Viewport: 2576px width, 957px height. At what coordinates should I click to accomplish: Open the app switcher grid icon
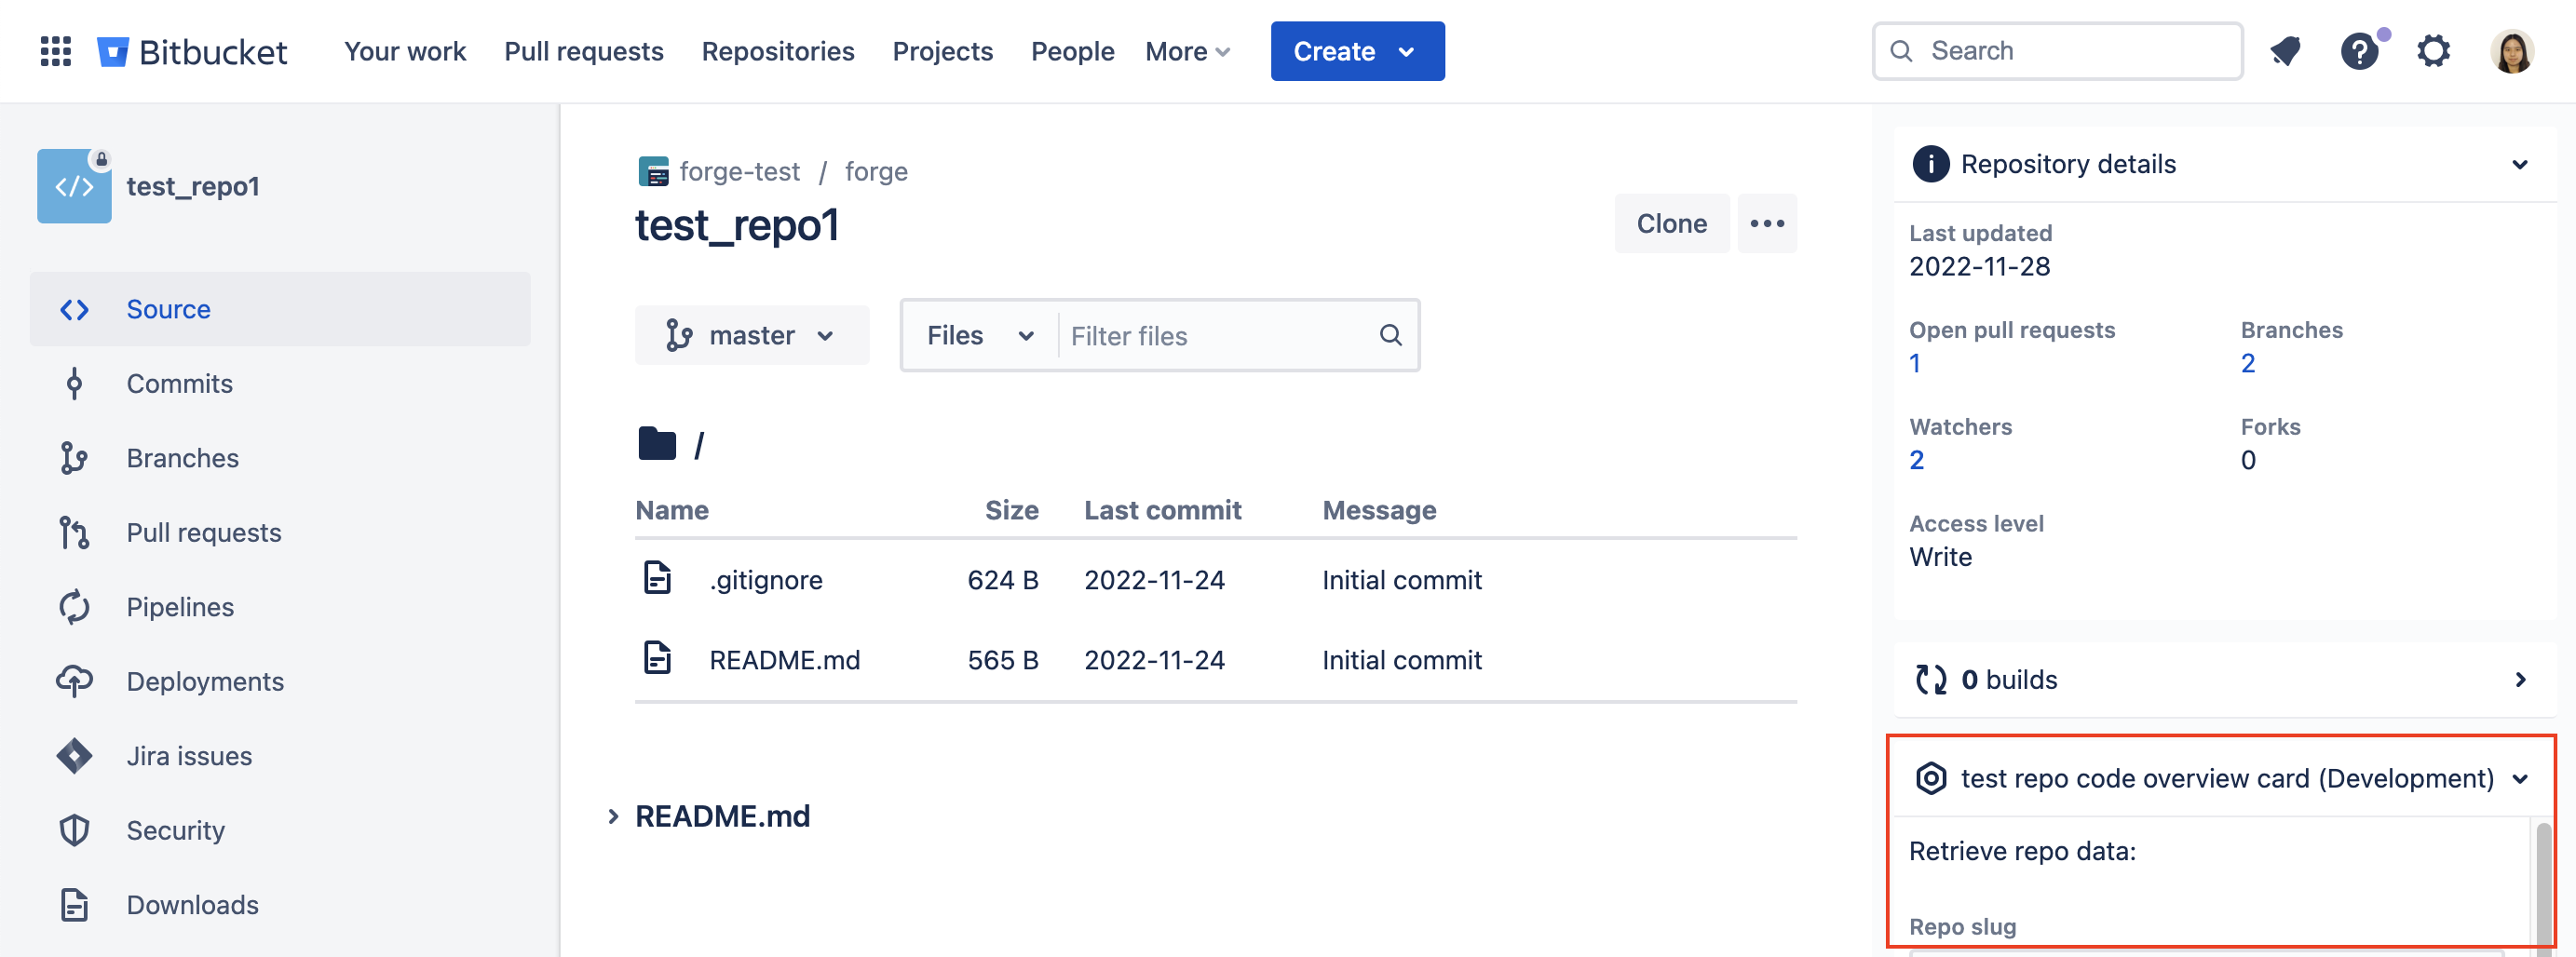tap(55, 51)
